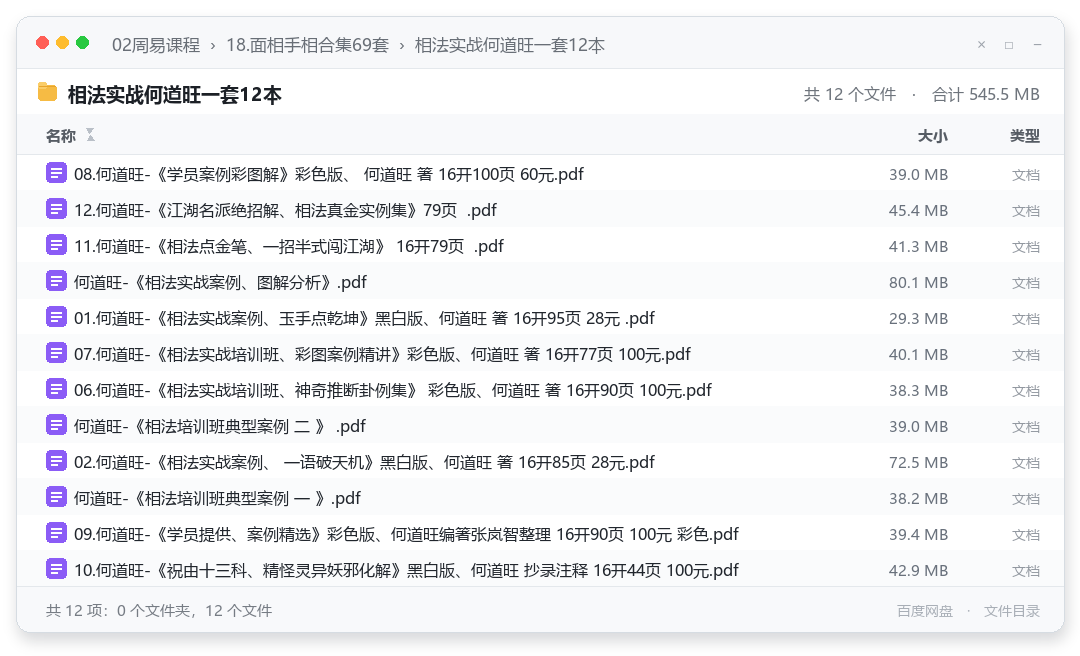
Task: Select file 何道旺-《相法培训班典型案例 一 》.pdf
Action: [x=540, y=497]
